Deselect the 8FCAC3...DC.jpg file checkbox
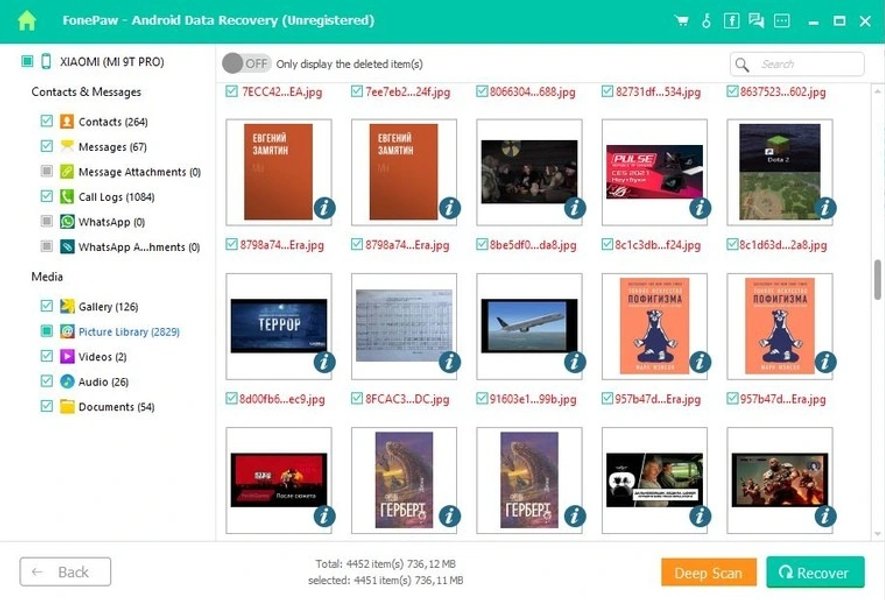The image size is (885, 600). point(358,398)
